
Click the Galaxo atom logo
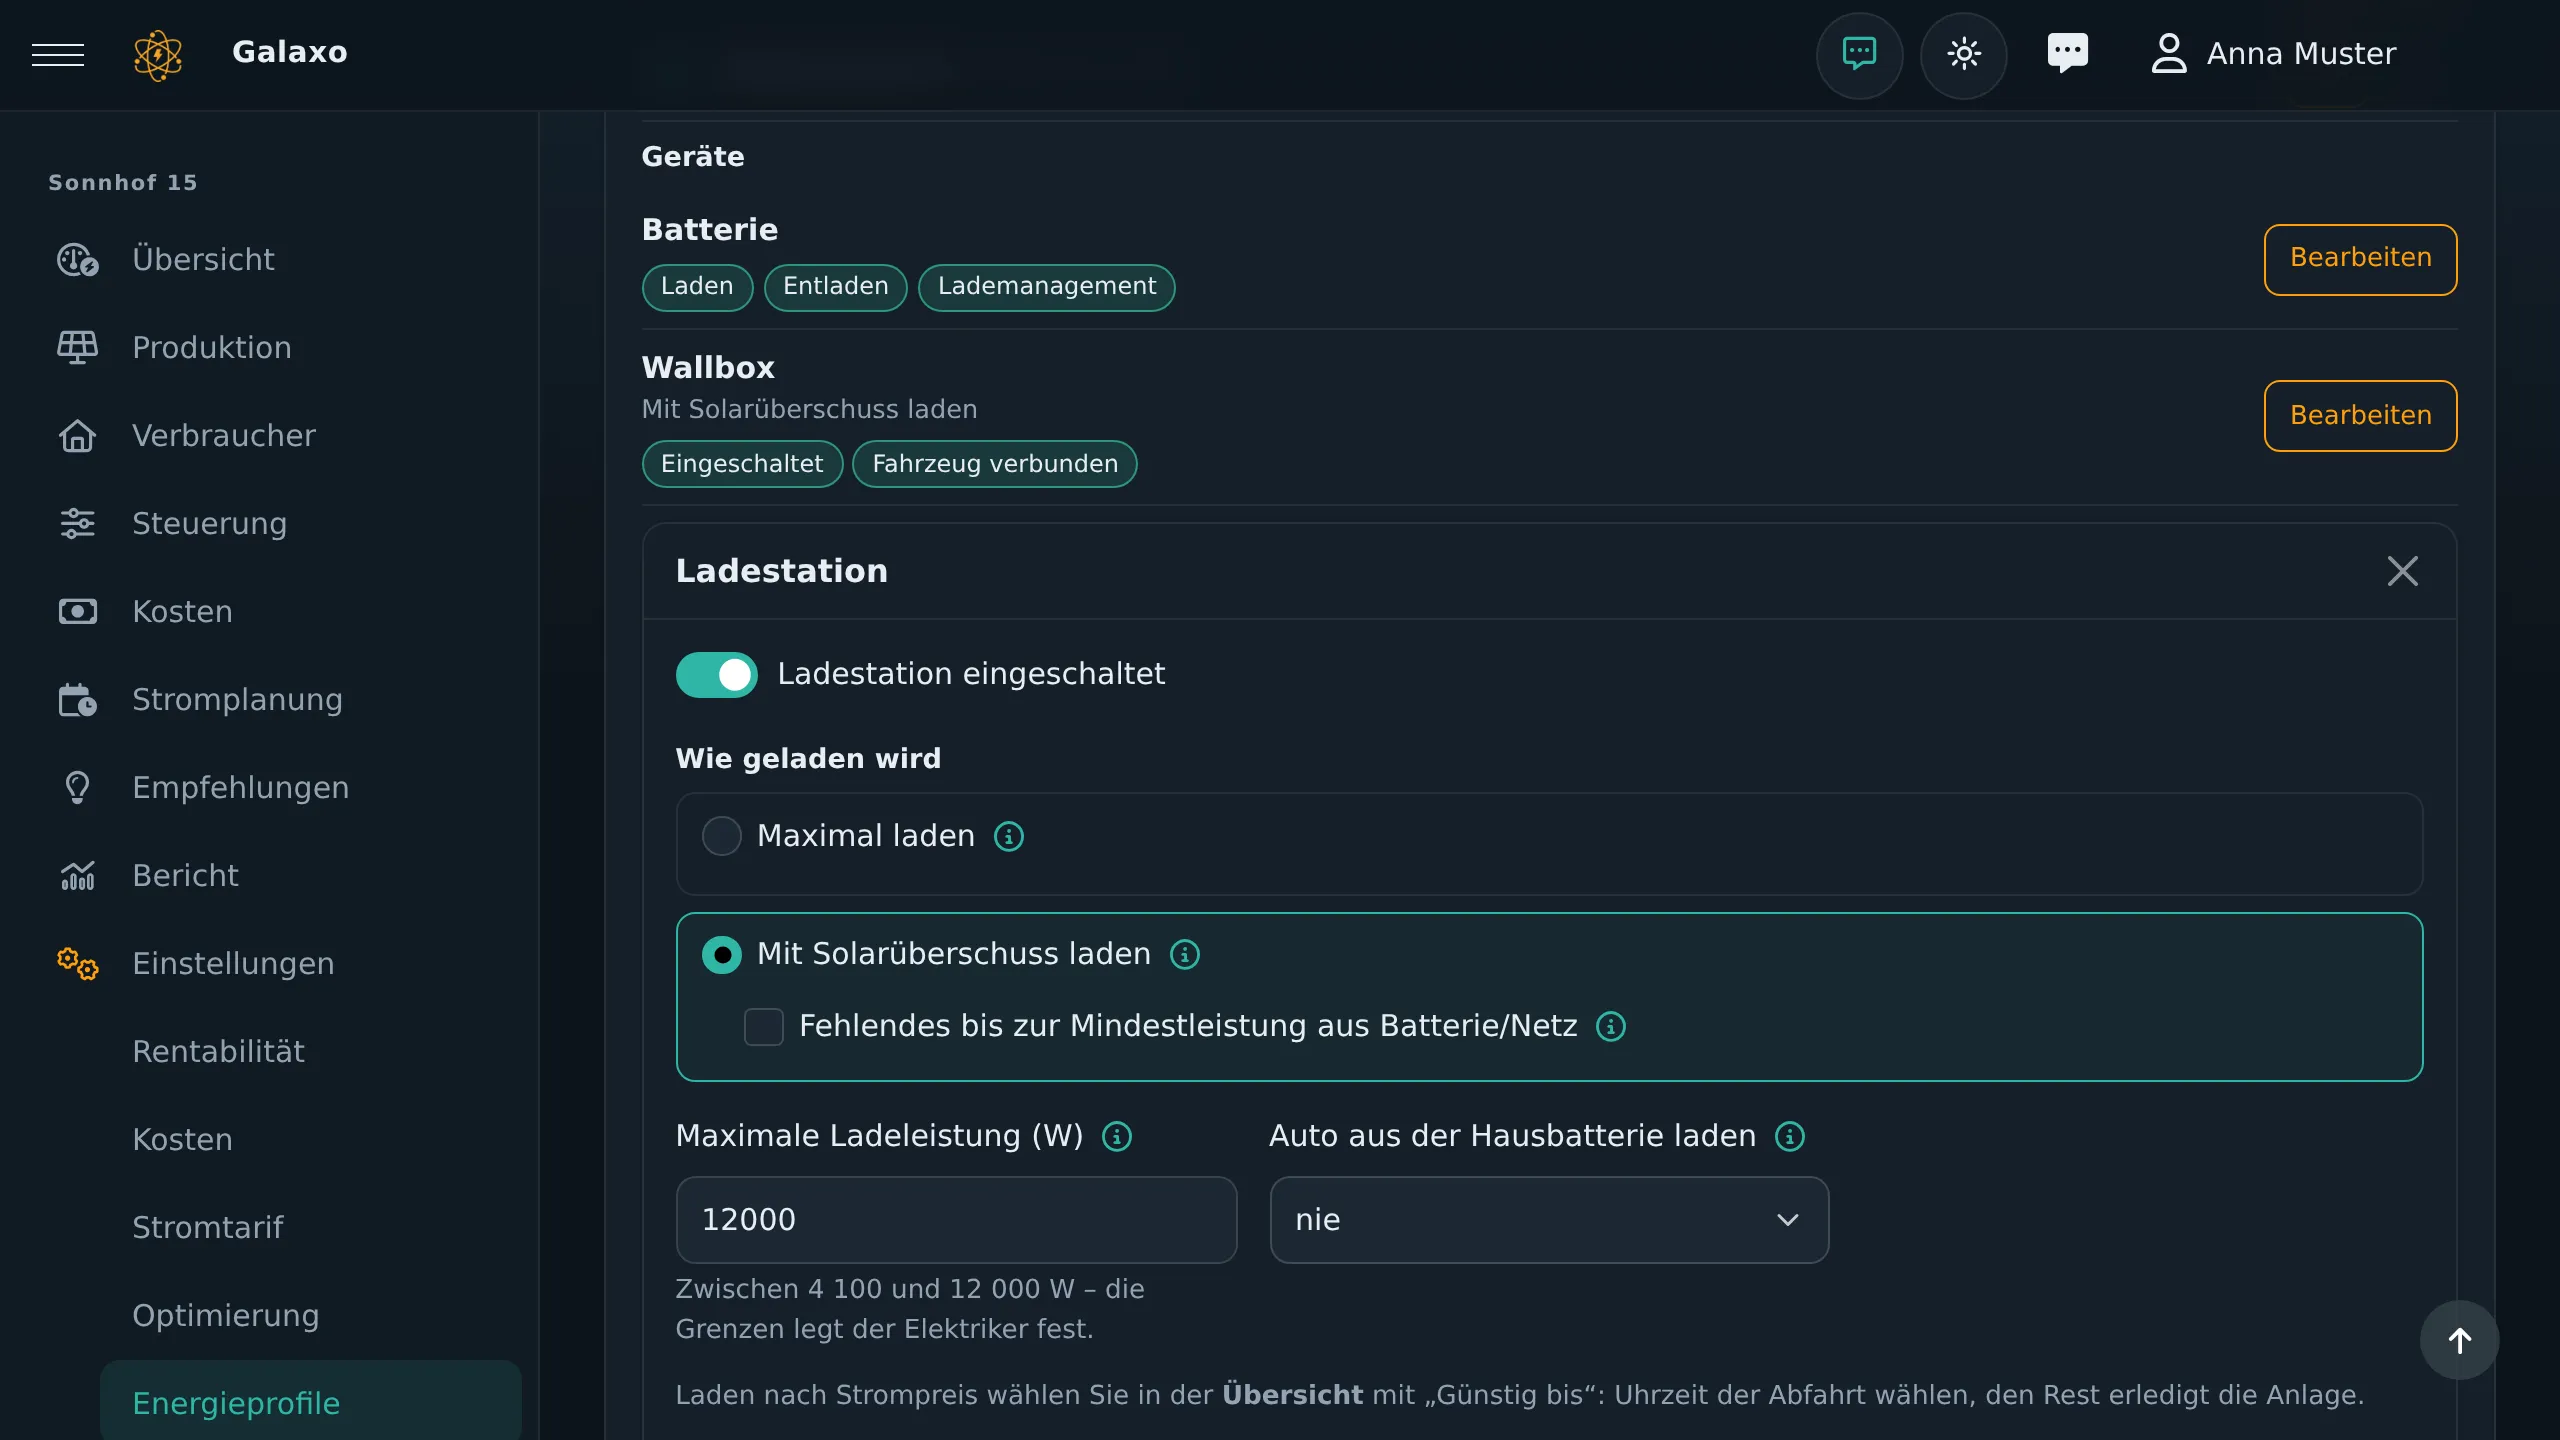158,54
